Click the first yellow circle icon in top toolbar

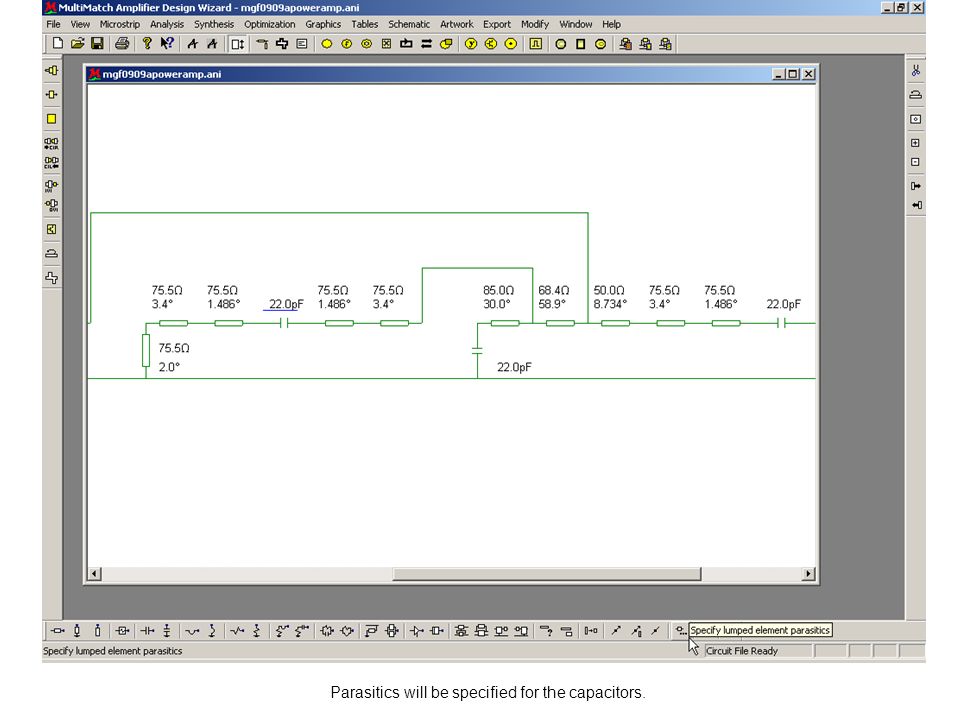[x=326, y=43]
